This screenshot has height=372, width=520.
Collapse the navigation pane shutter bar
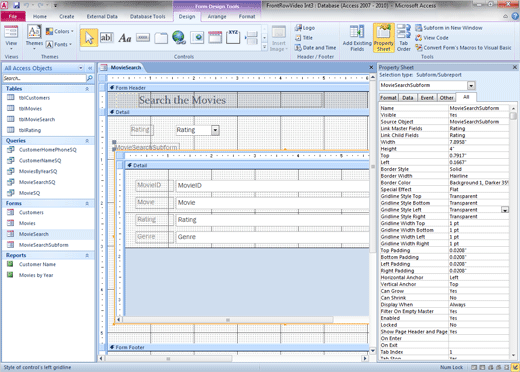tap(90, 68)
